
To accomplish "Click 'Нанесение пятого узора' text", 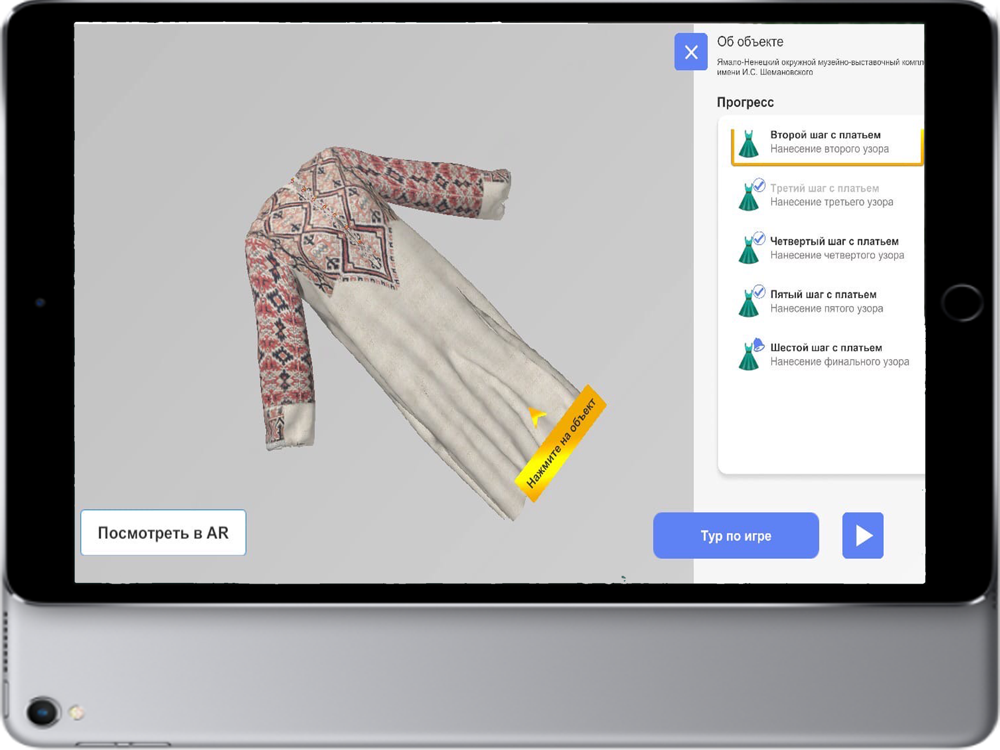I will pyautogui.click(x=827, y=309).
